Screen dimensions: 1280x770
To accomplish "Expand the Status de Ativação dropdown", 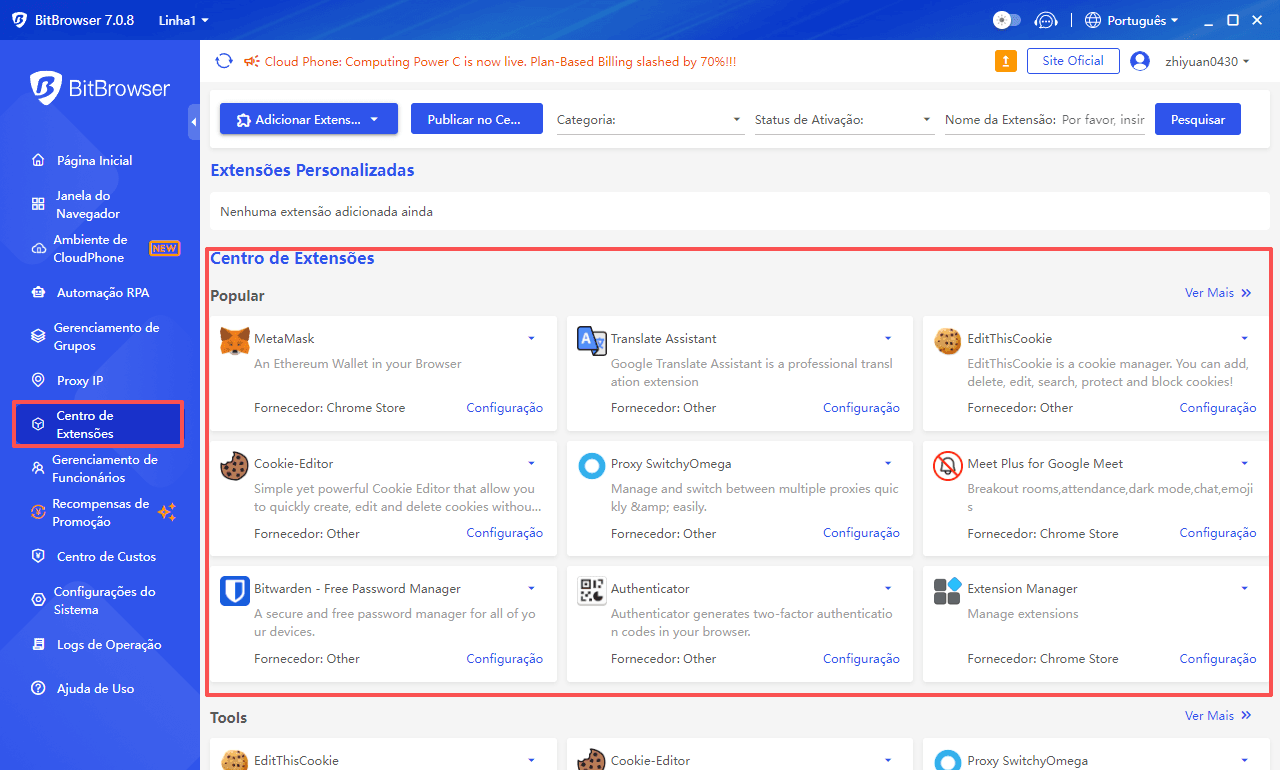I will (843, 119).
